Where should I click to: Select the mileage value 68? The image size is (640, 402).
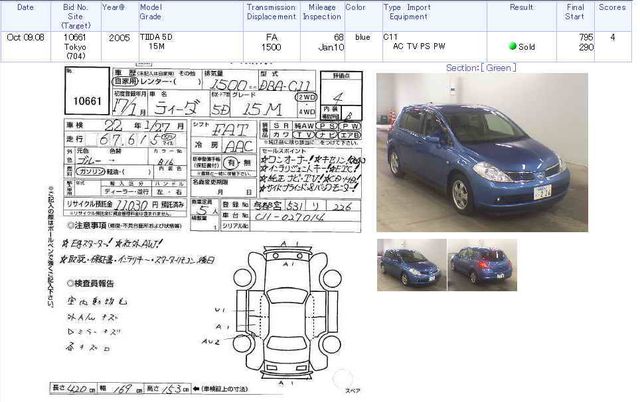(339, 38)
